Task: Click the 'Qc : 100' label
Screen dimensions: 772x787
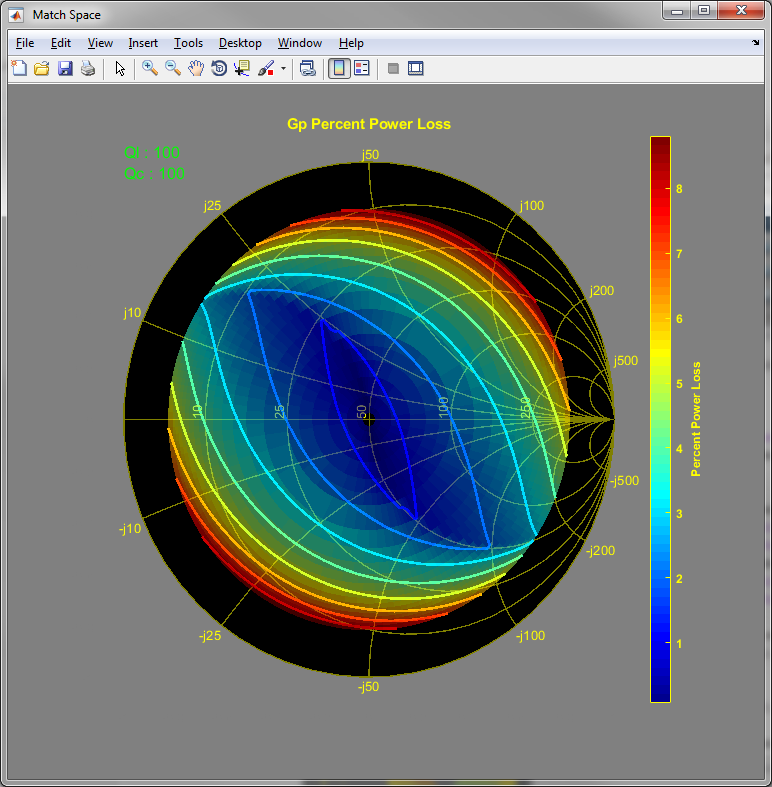Action: pyautogui.click(x=154, y=174)
